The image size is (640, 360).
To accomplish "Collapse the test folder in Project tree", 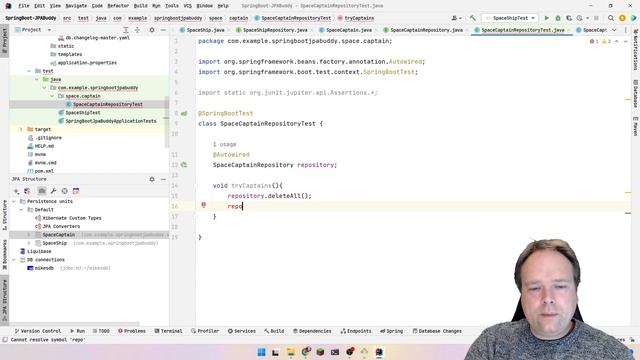I will (29, 71).
